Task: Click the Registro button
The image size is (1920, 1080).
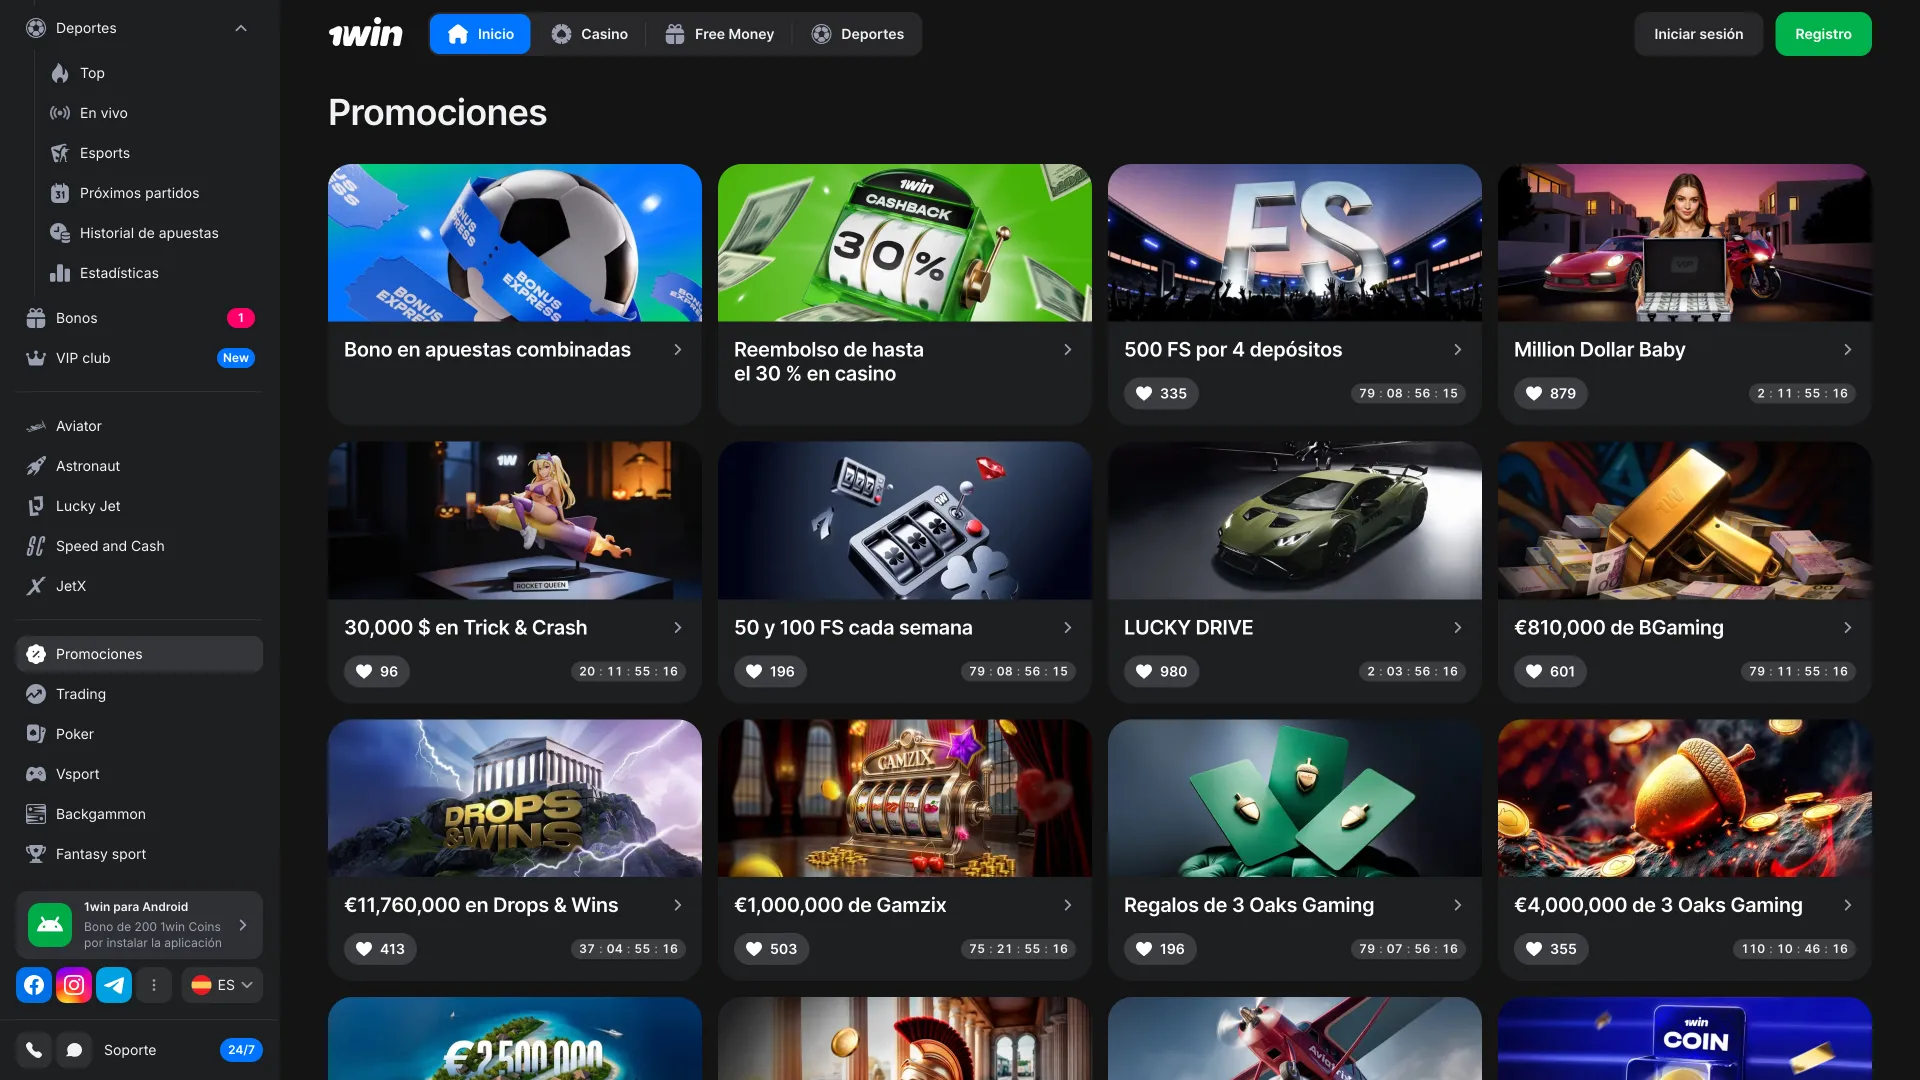Action: (1823, 33)
